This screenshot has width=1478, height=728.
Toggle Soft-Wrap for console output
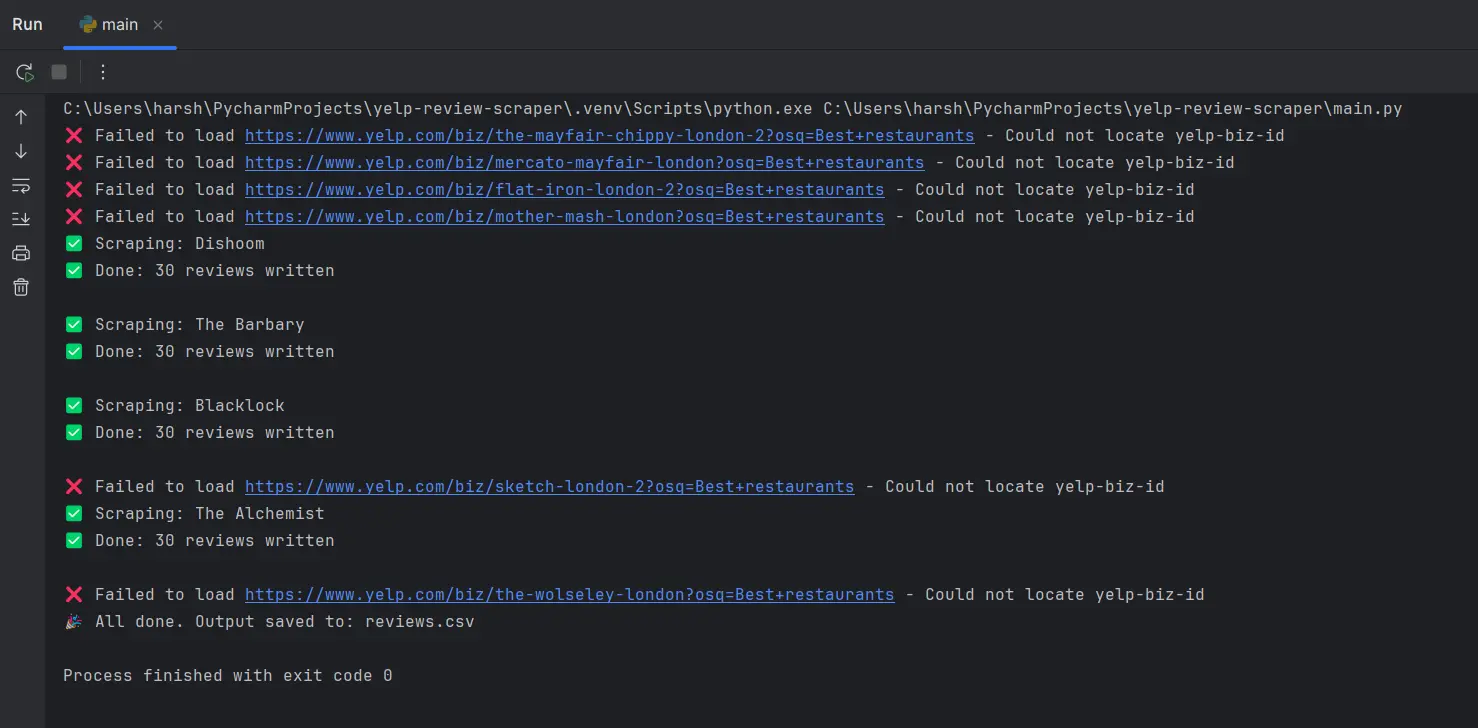[21, 185]
